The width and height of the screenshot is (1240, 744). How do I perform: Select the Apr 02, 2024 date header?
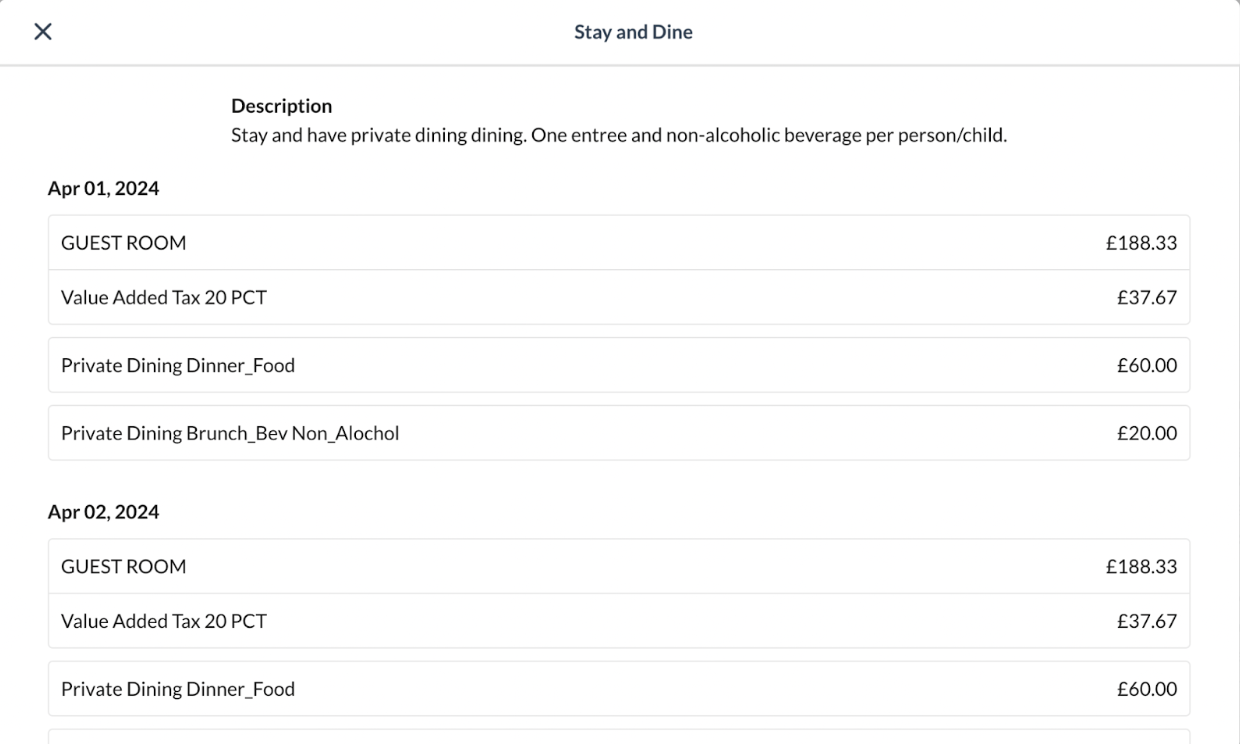(103, 512)
